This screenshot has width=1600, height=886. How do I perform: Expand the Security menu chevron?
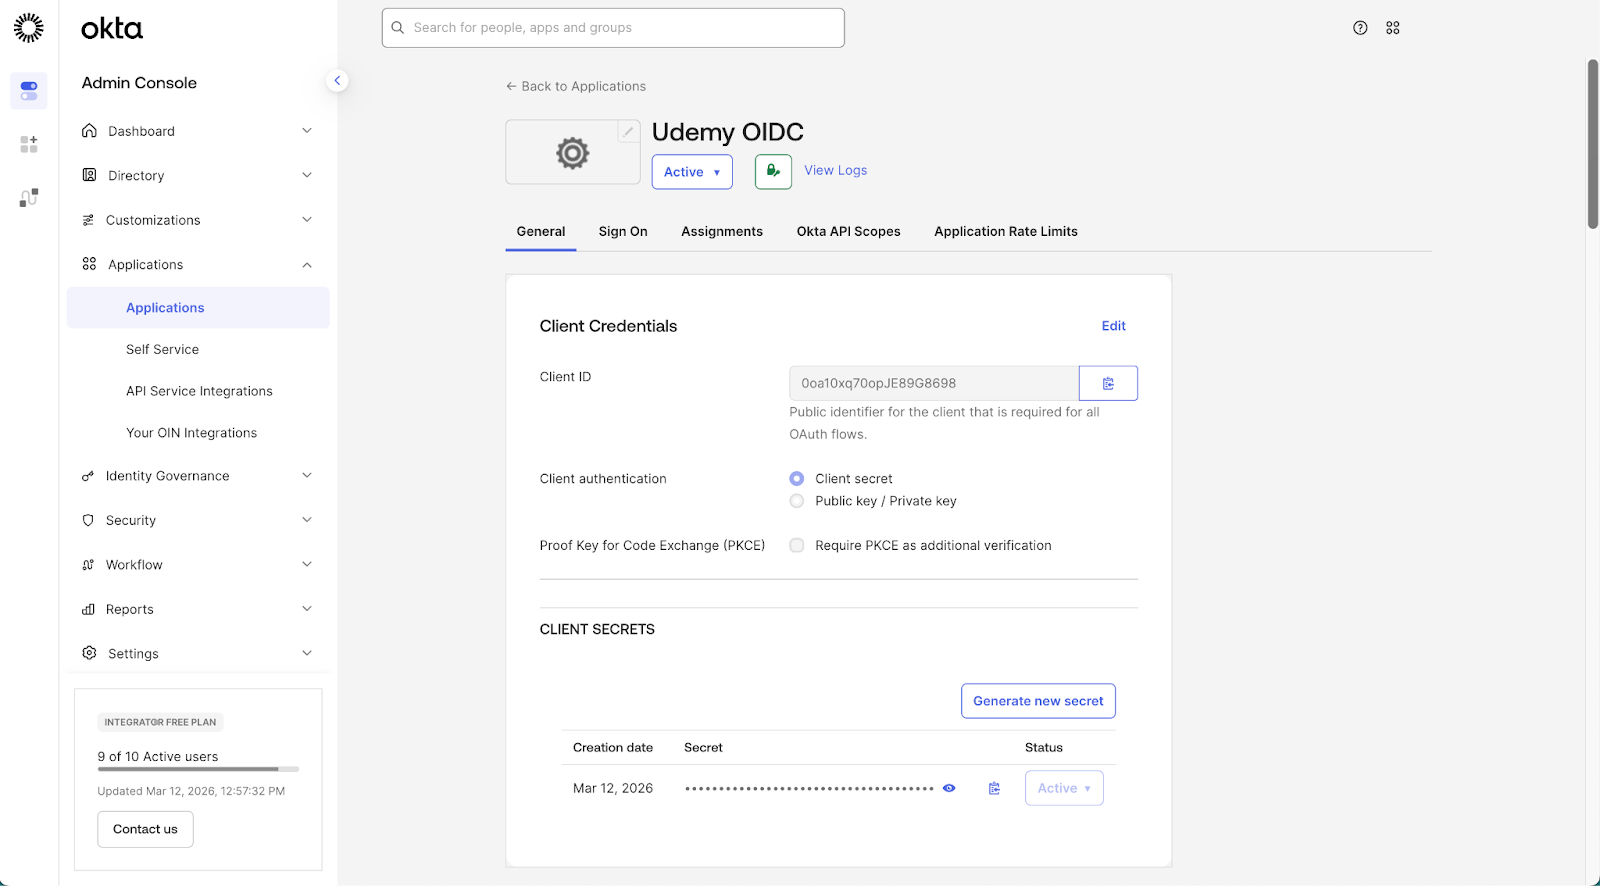307,520
